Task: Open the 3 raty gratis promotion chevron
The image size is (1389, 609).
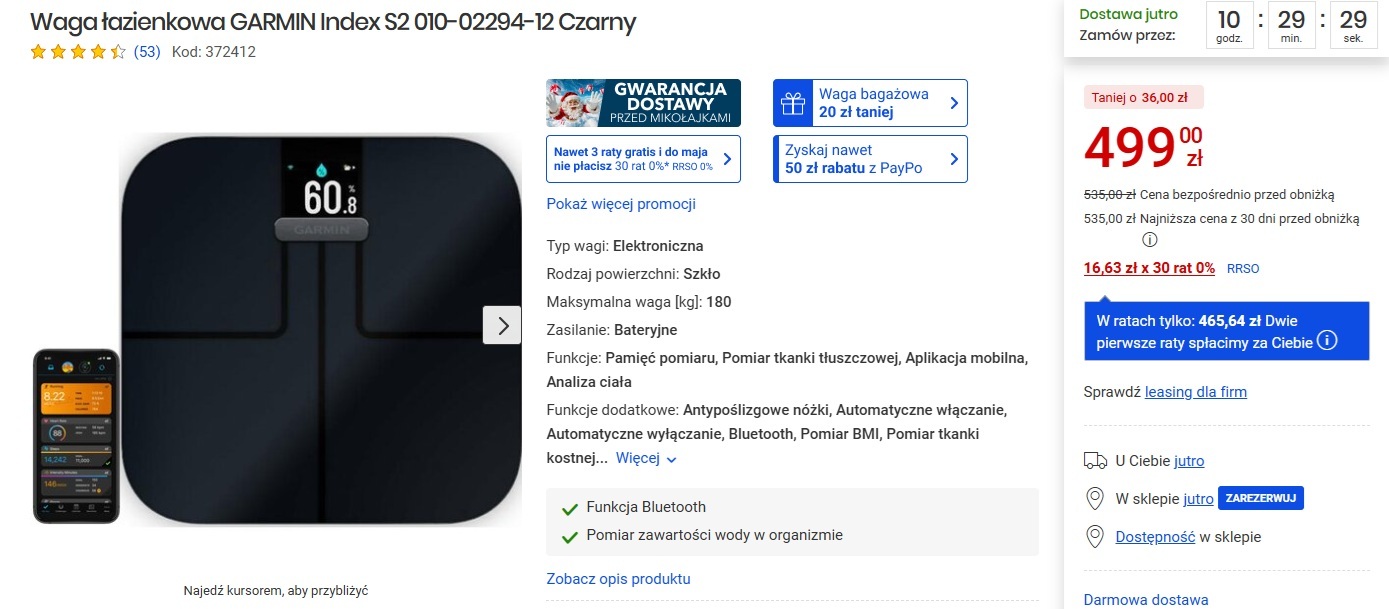Action: (726, 159)
